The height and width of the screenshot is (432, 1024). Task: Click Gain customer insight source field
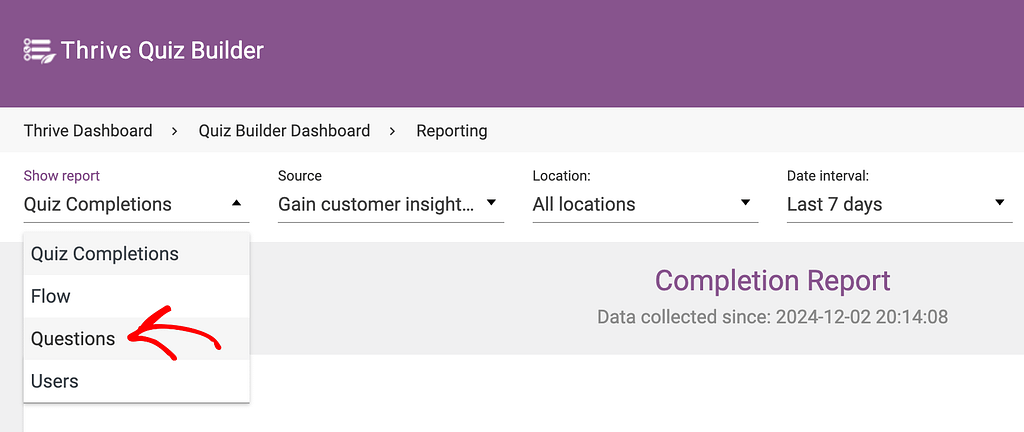point(391,204)
